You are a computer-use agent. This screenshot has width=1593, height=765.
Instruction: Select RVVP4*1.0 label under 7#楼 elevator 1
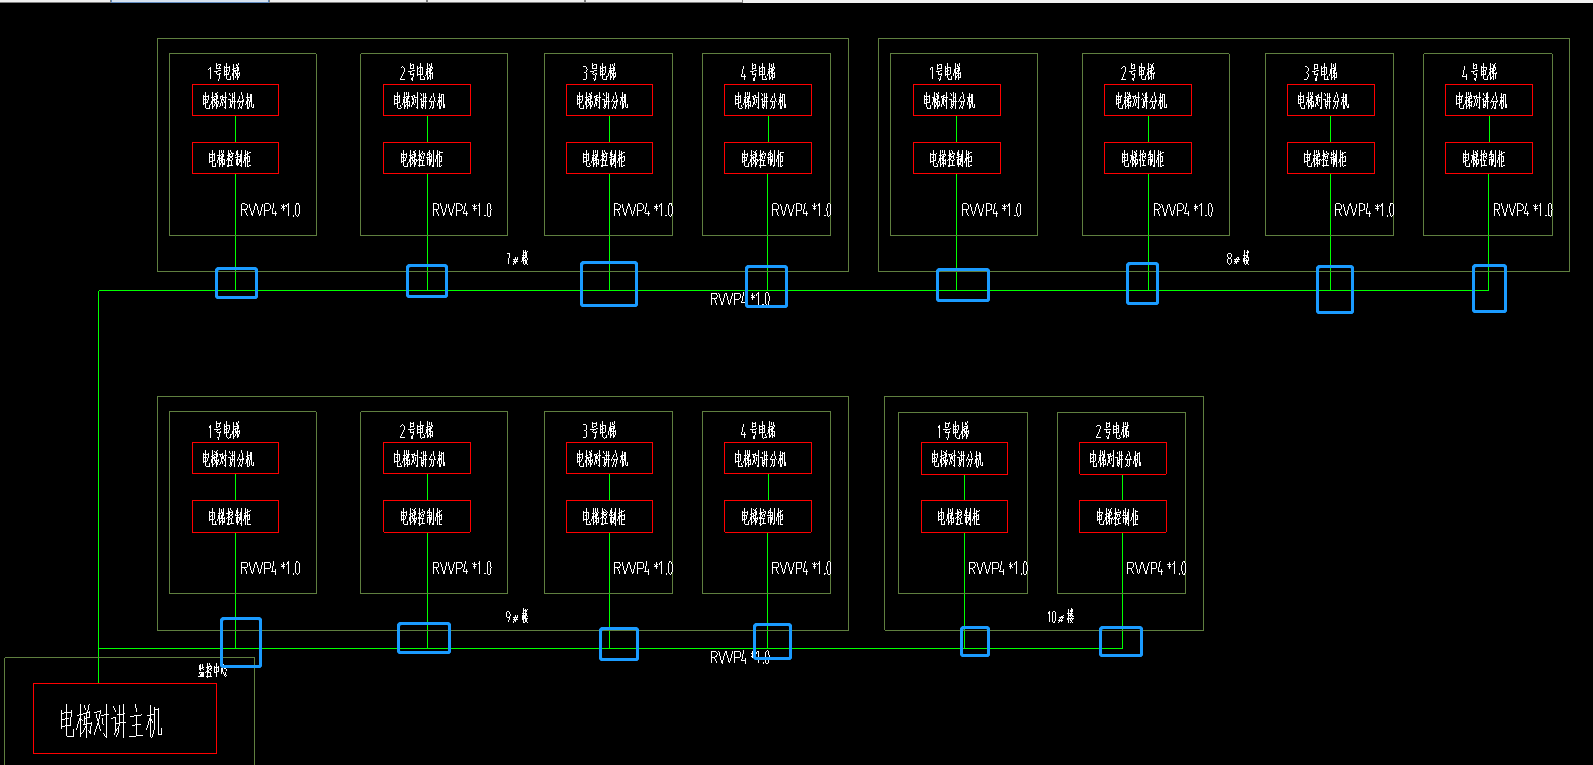(270, 210)
